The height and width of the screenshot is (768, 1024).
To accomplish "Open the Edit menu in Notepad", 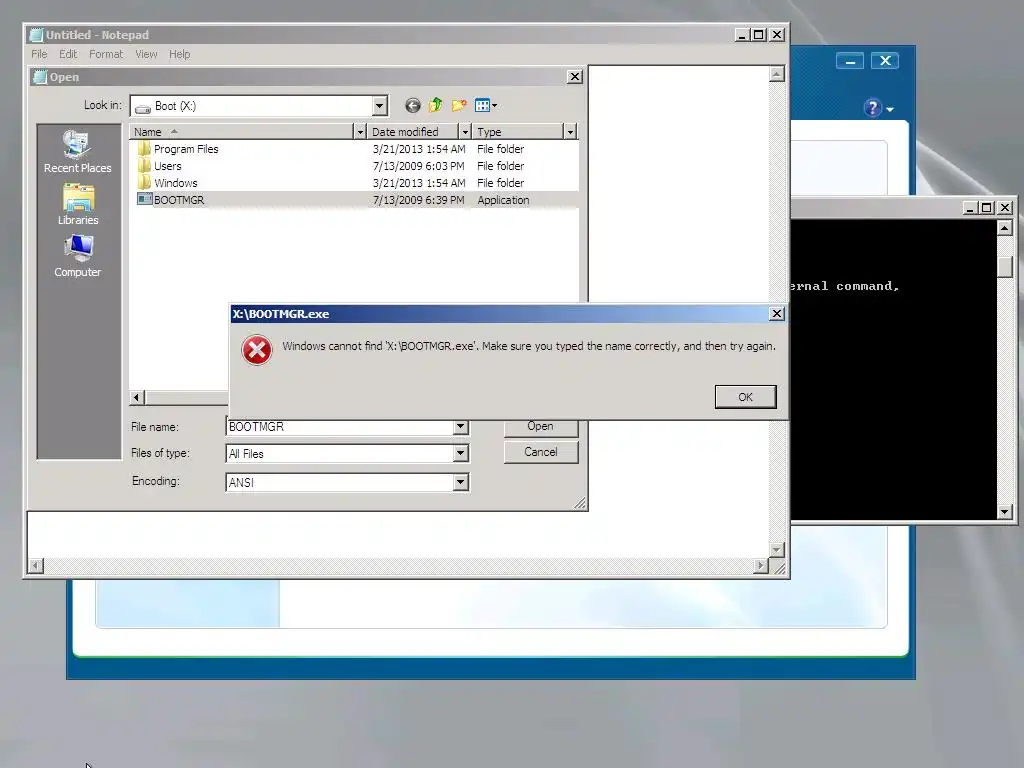I will coord(68,54).
